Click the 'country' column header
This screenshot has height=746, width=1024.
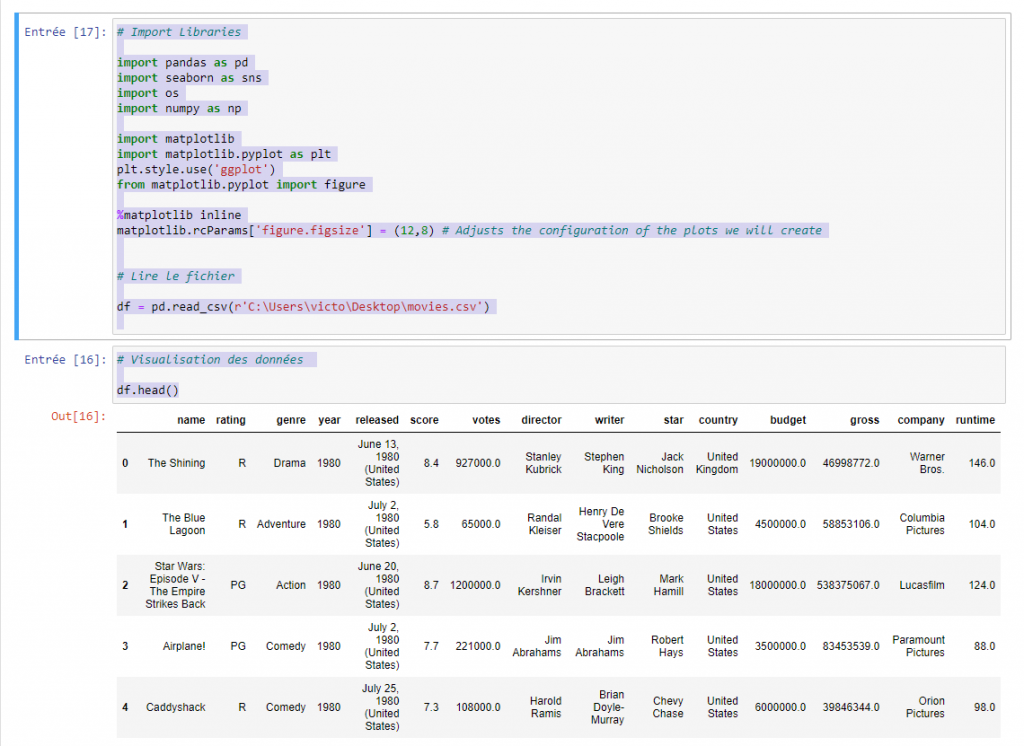[718, 420]
